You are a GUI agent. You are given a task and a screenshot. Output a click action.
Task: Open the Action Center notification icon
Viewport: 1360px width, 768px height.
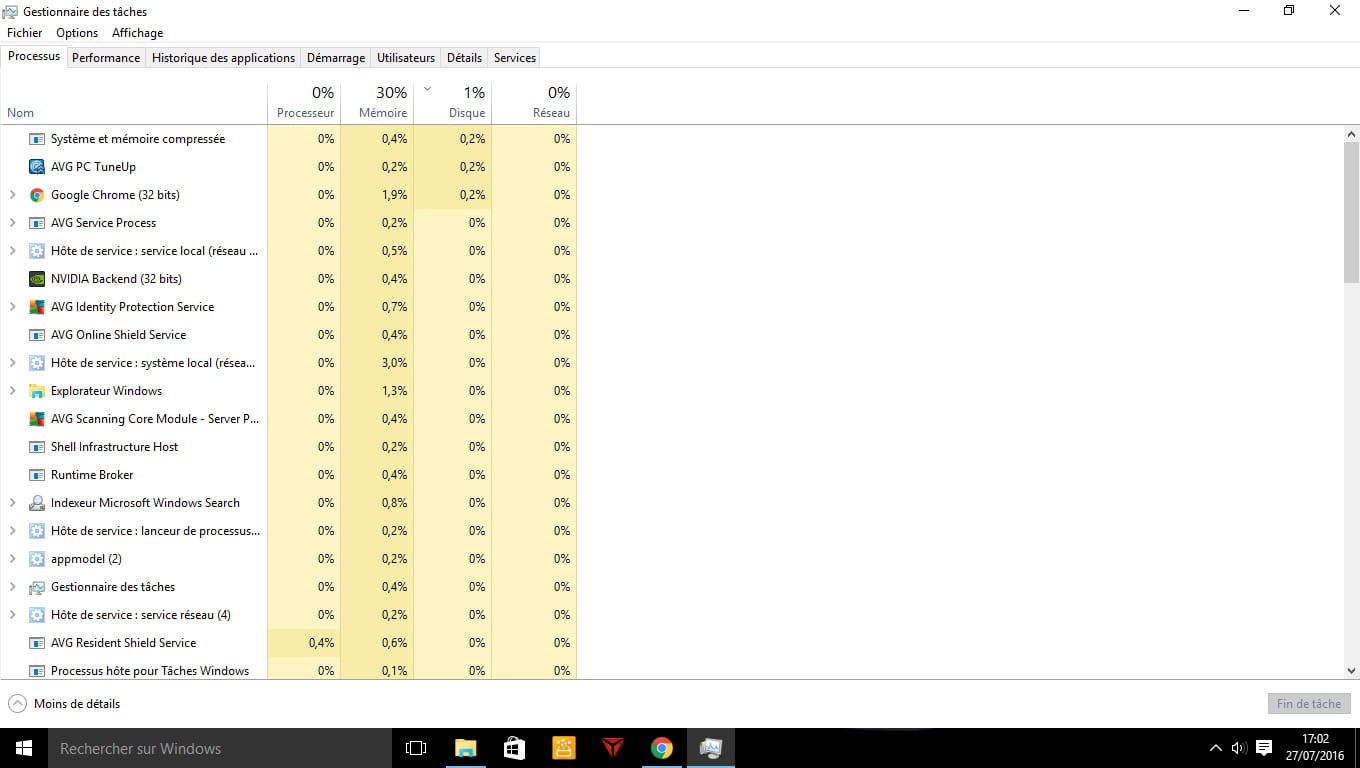(1263, 748)
